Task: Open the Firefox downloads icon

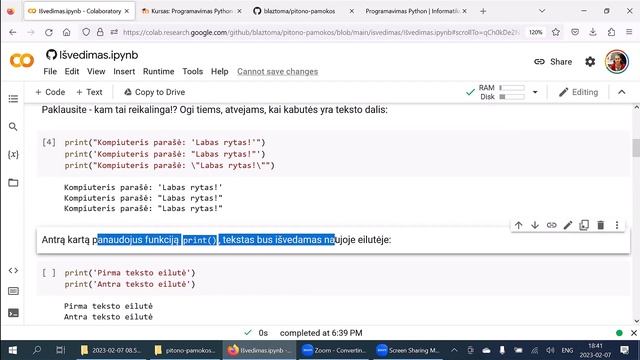Action: coord(593,32)
